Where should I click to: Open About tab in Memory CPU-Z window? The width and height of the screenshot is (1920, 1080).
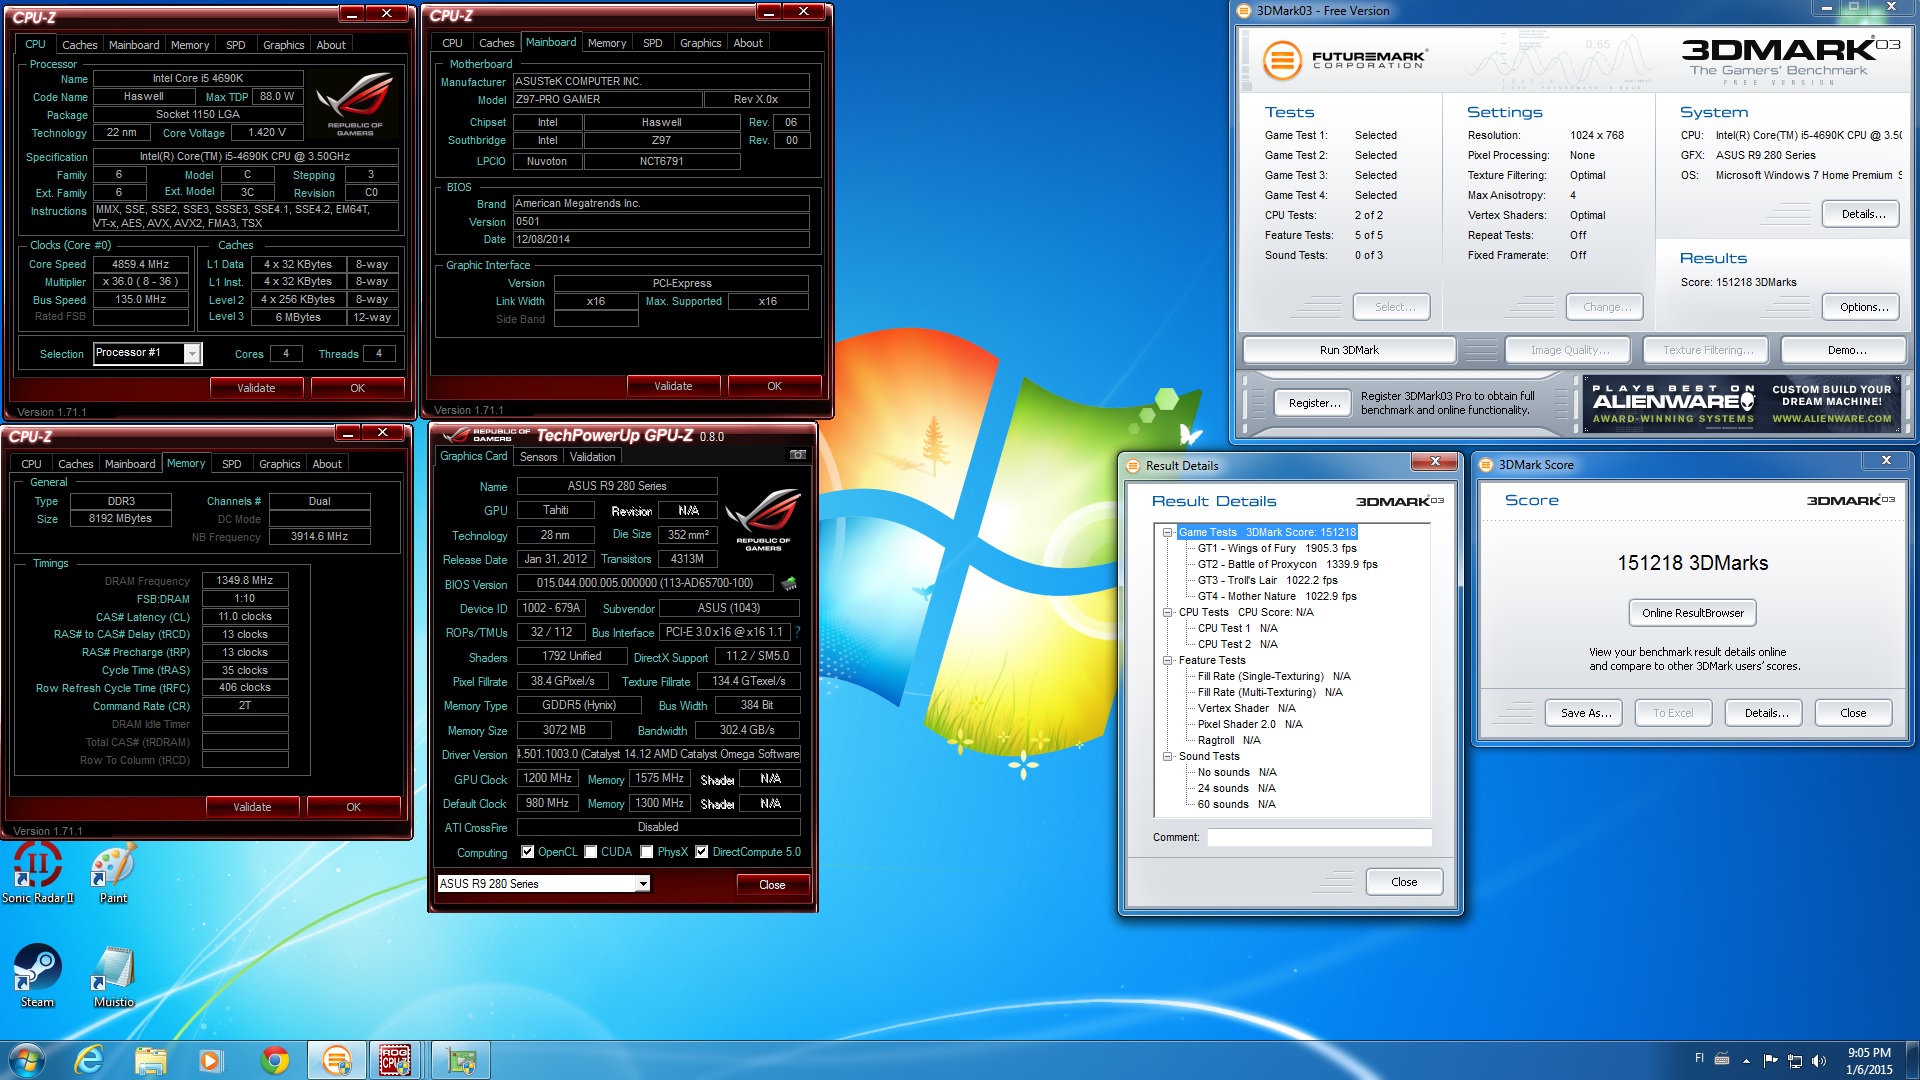pos(327,464)
